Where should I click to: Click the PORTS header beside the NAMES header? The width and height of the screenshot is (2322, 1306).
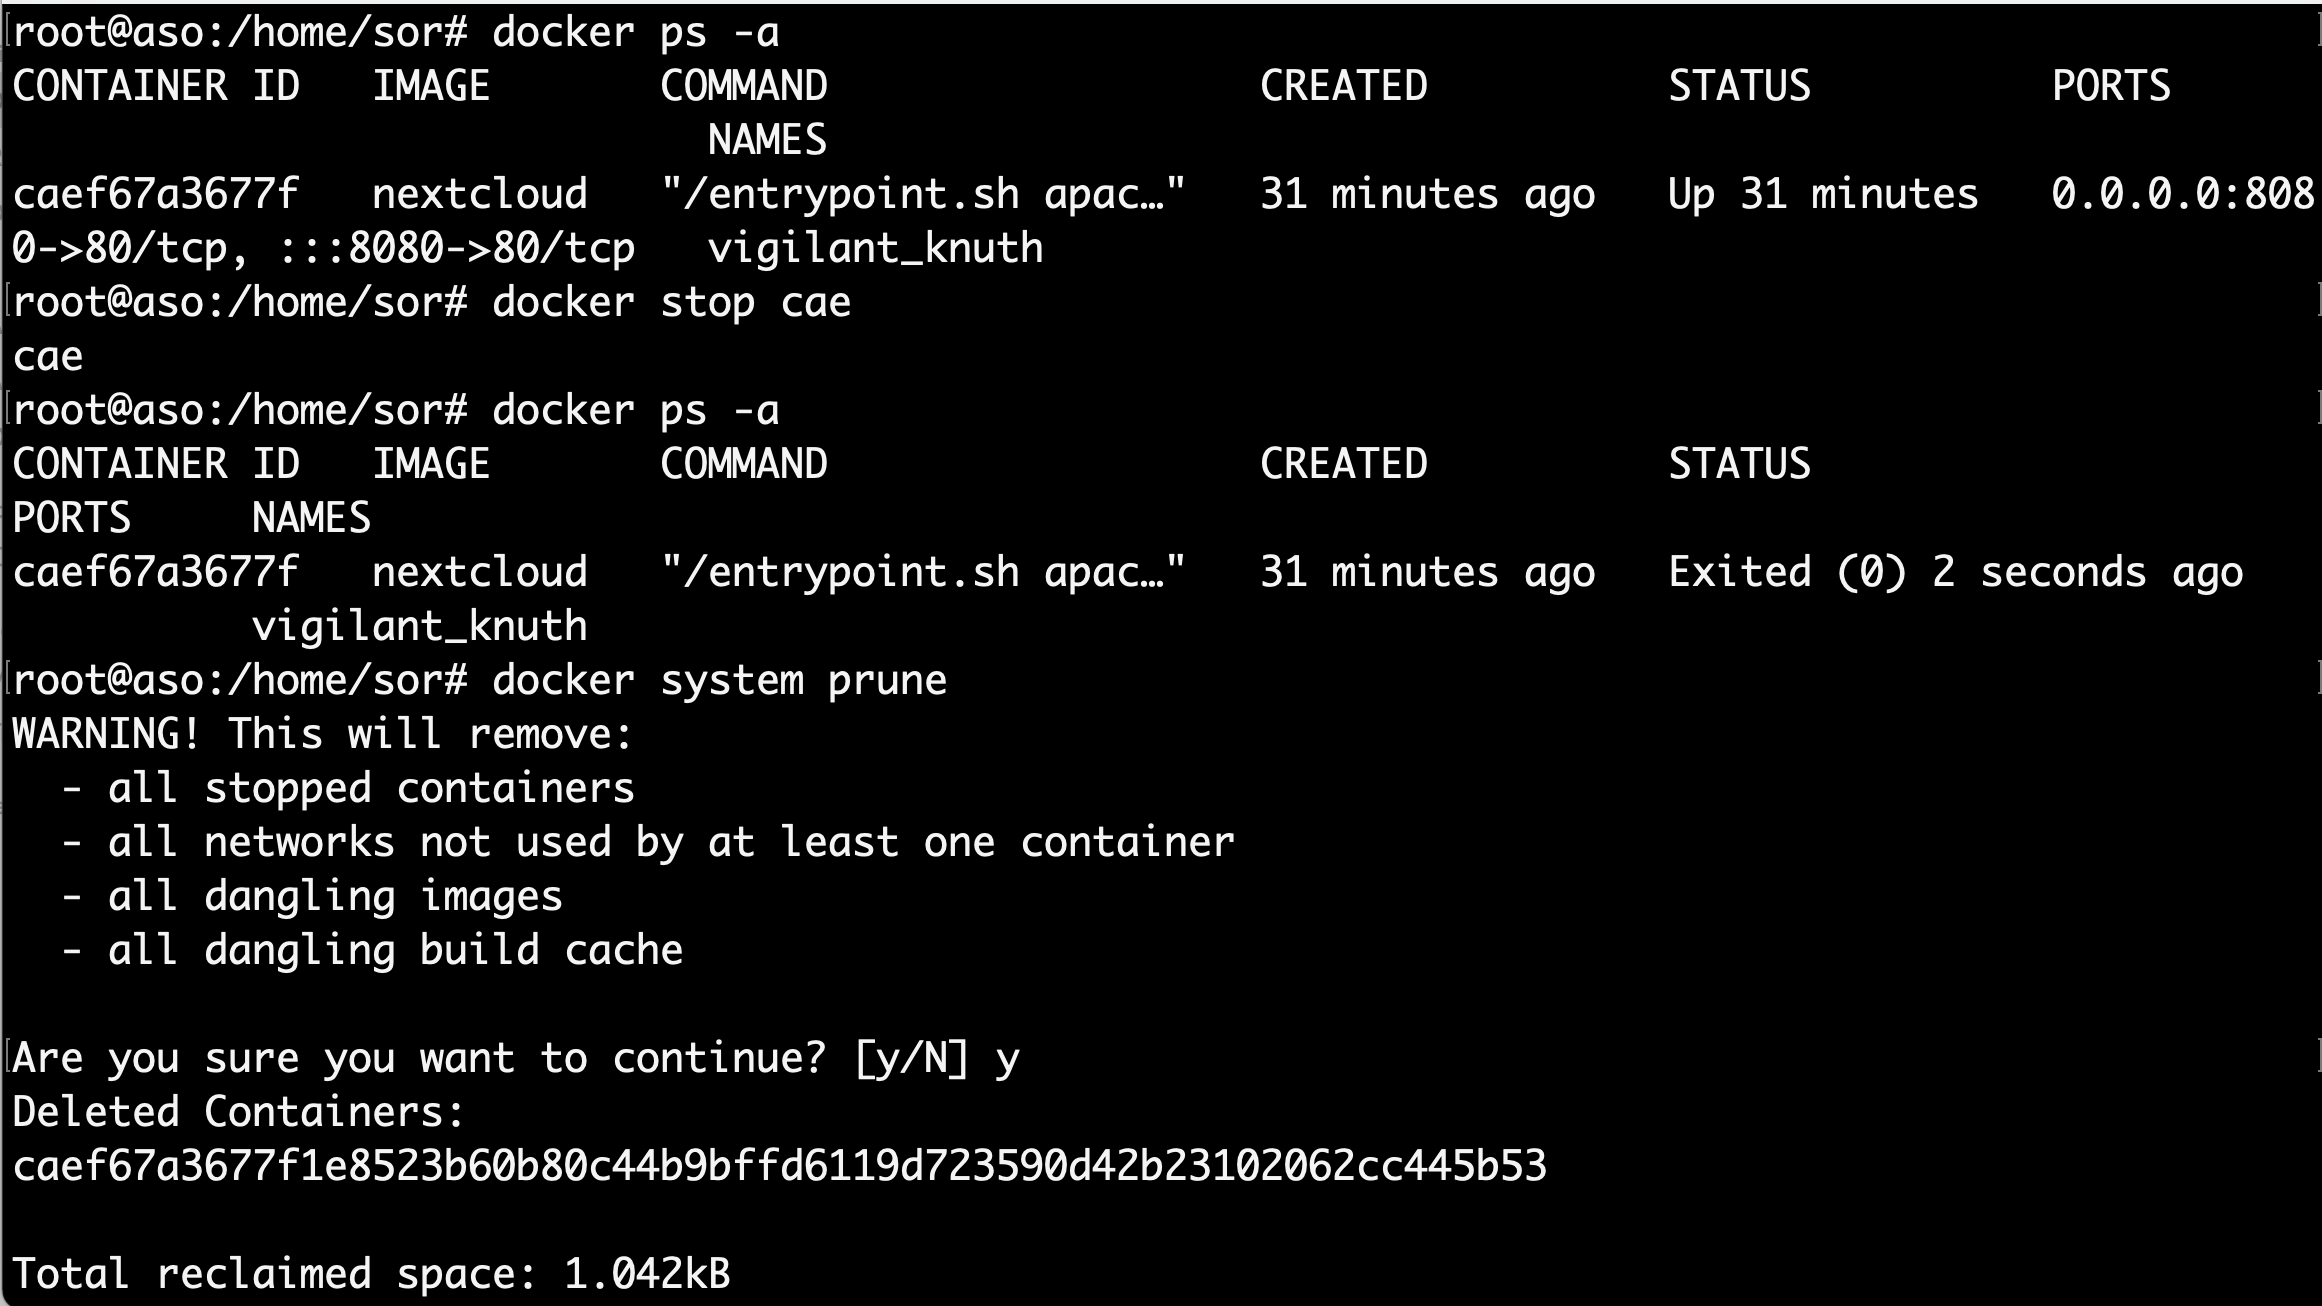pyautogui.click(x=72, y=519)
